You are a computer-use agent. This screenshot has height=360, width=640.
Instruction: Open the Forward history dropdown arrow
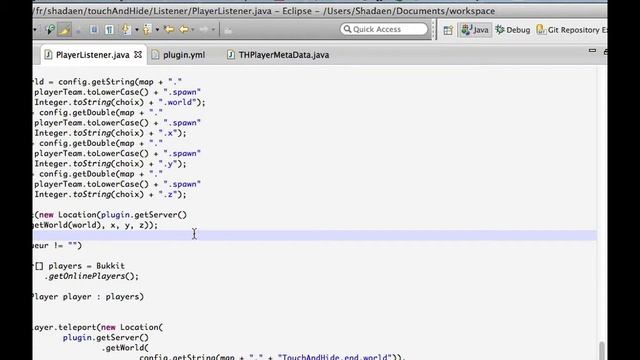[x=213, y=29]
